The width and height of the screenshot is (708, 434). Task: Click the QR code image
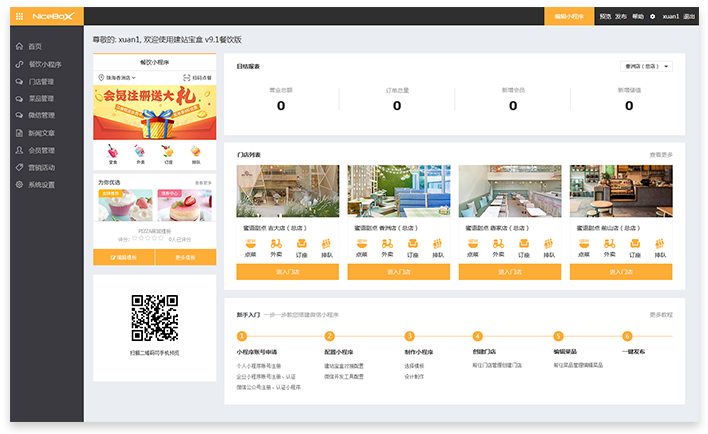154,317
